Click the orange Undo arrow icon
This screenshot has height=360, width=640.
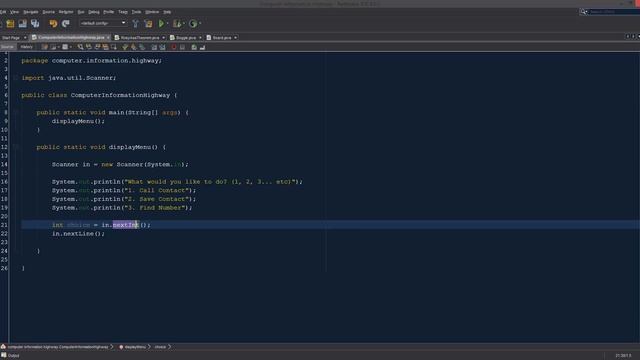coord(53,24)
